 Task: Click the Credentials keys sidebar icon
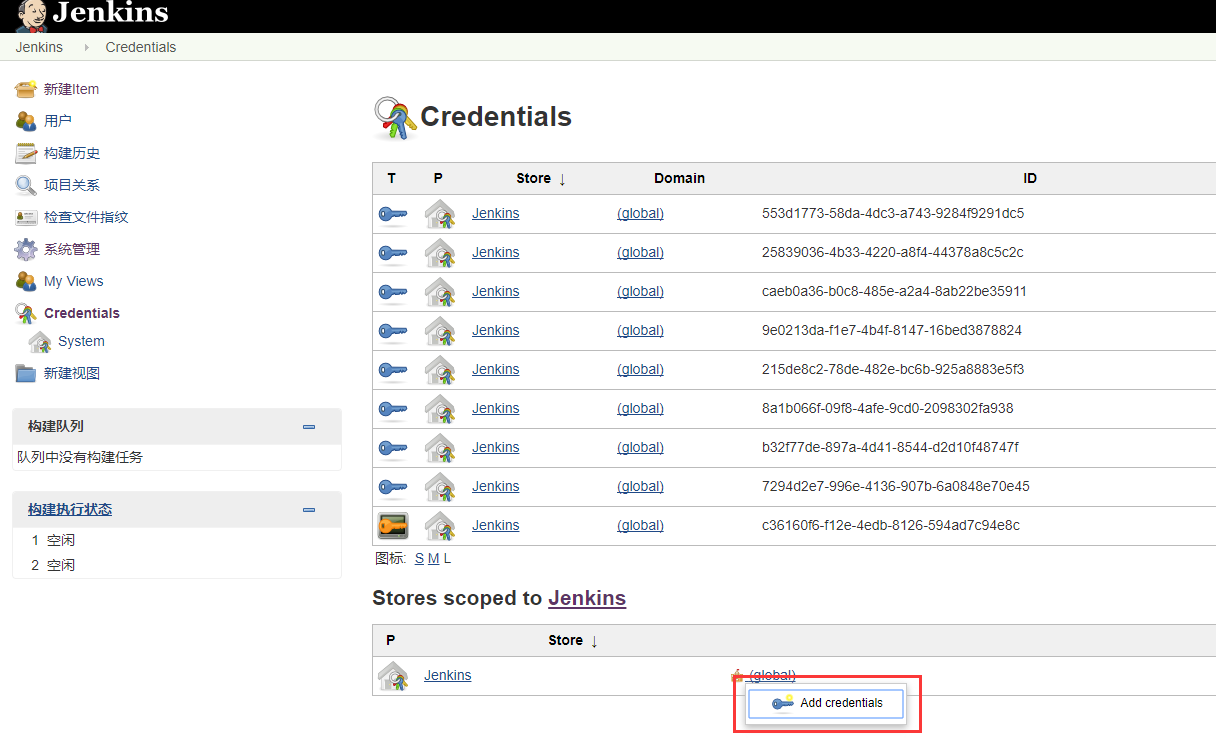(26, 313)
